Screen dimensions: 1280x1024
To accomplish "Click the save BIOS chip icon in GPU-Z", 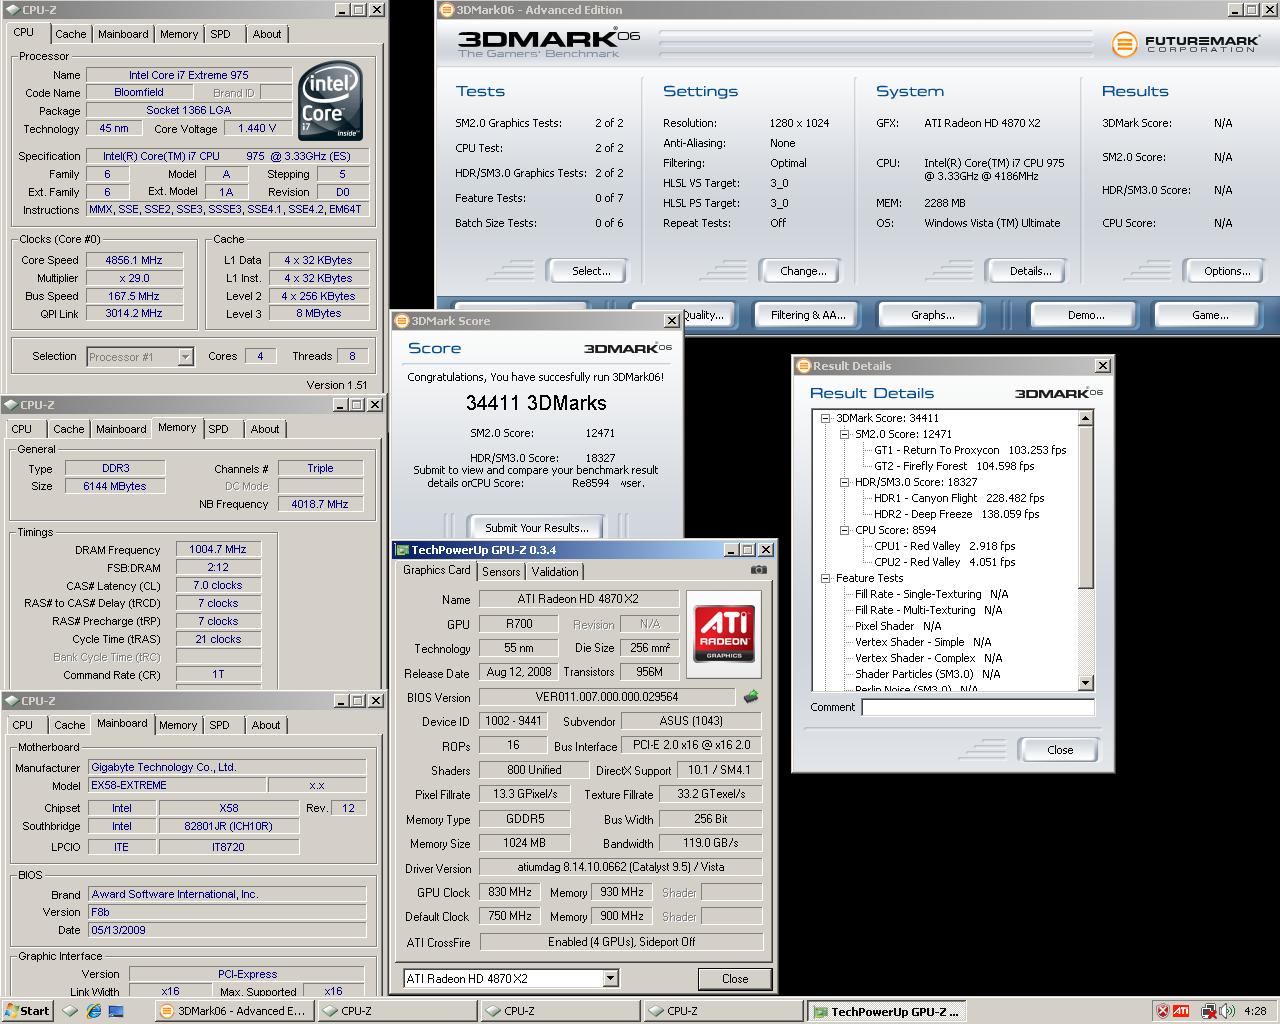I will 751,696.
